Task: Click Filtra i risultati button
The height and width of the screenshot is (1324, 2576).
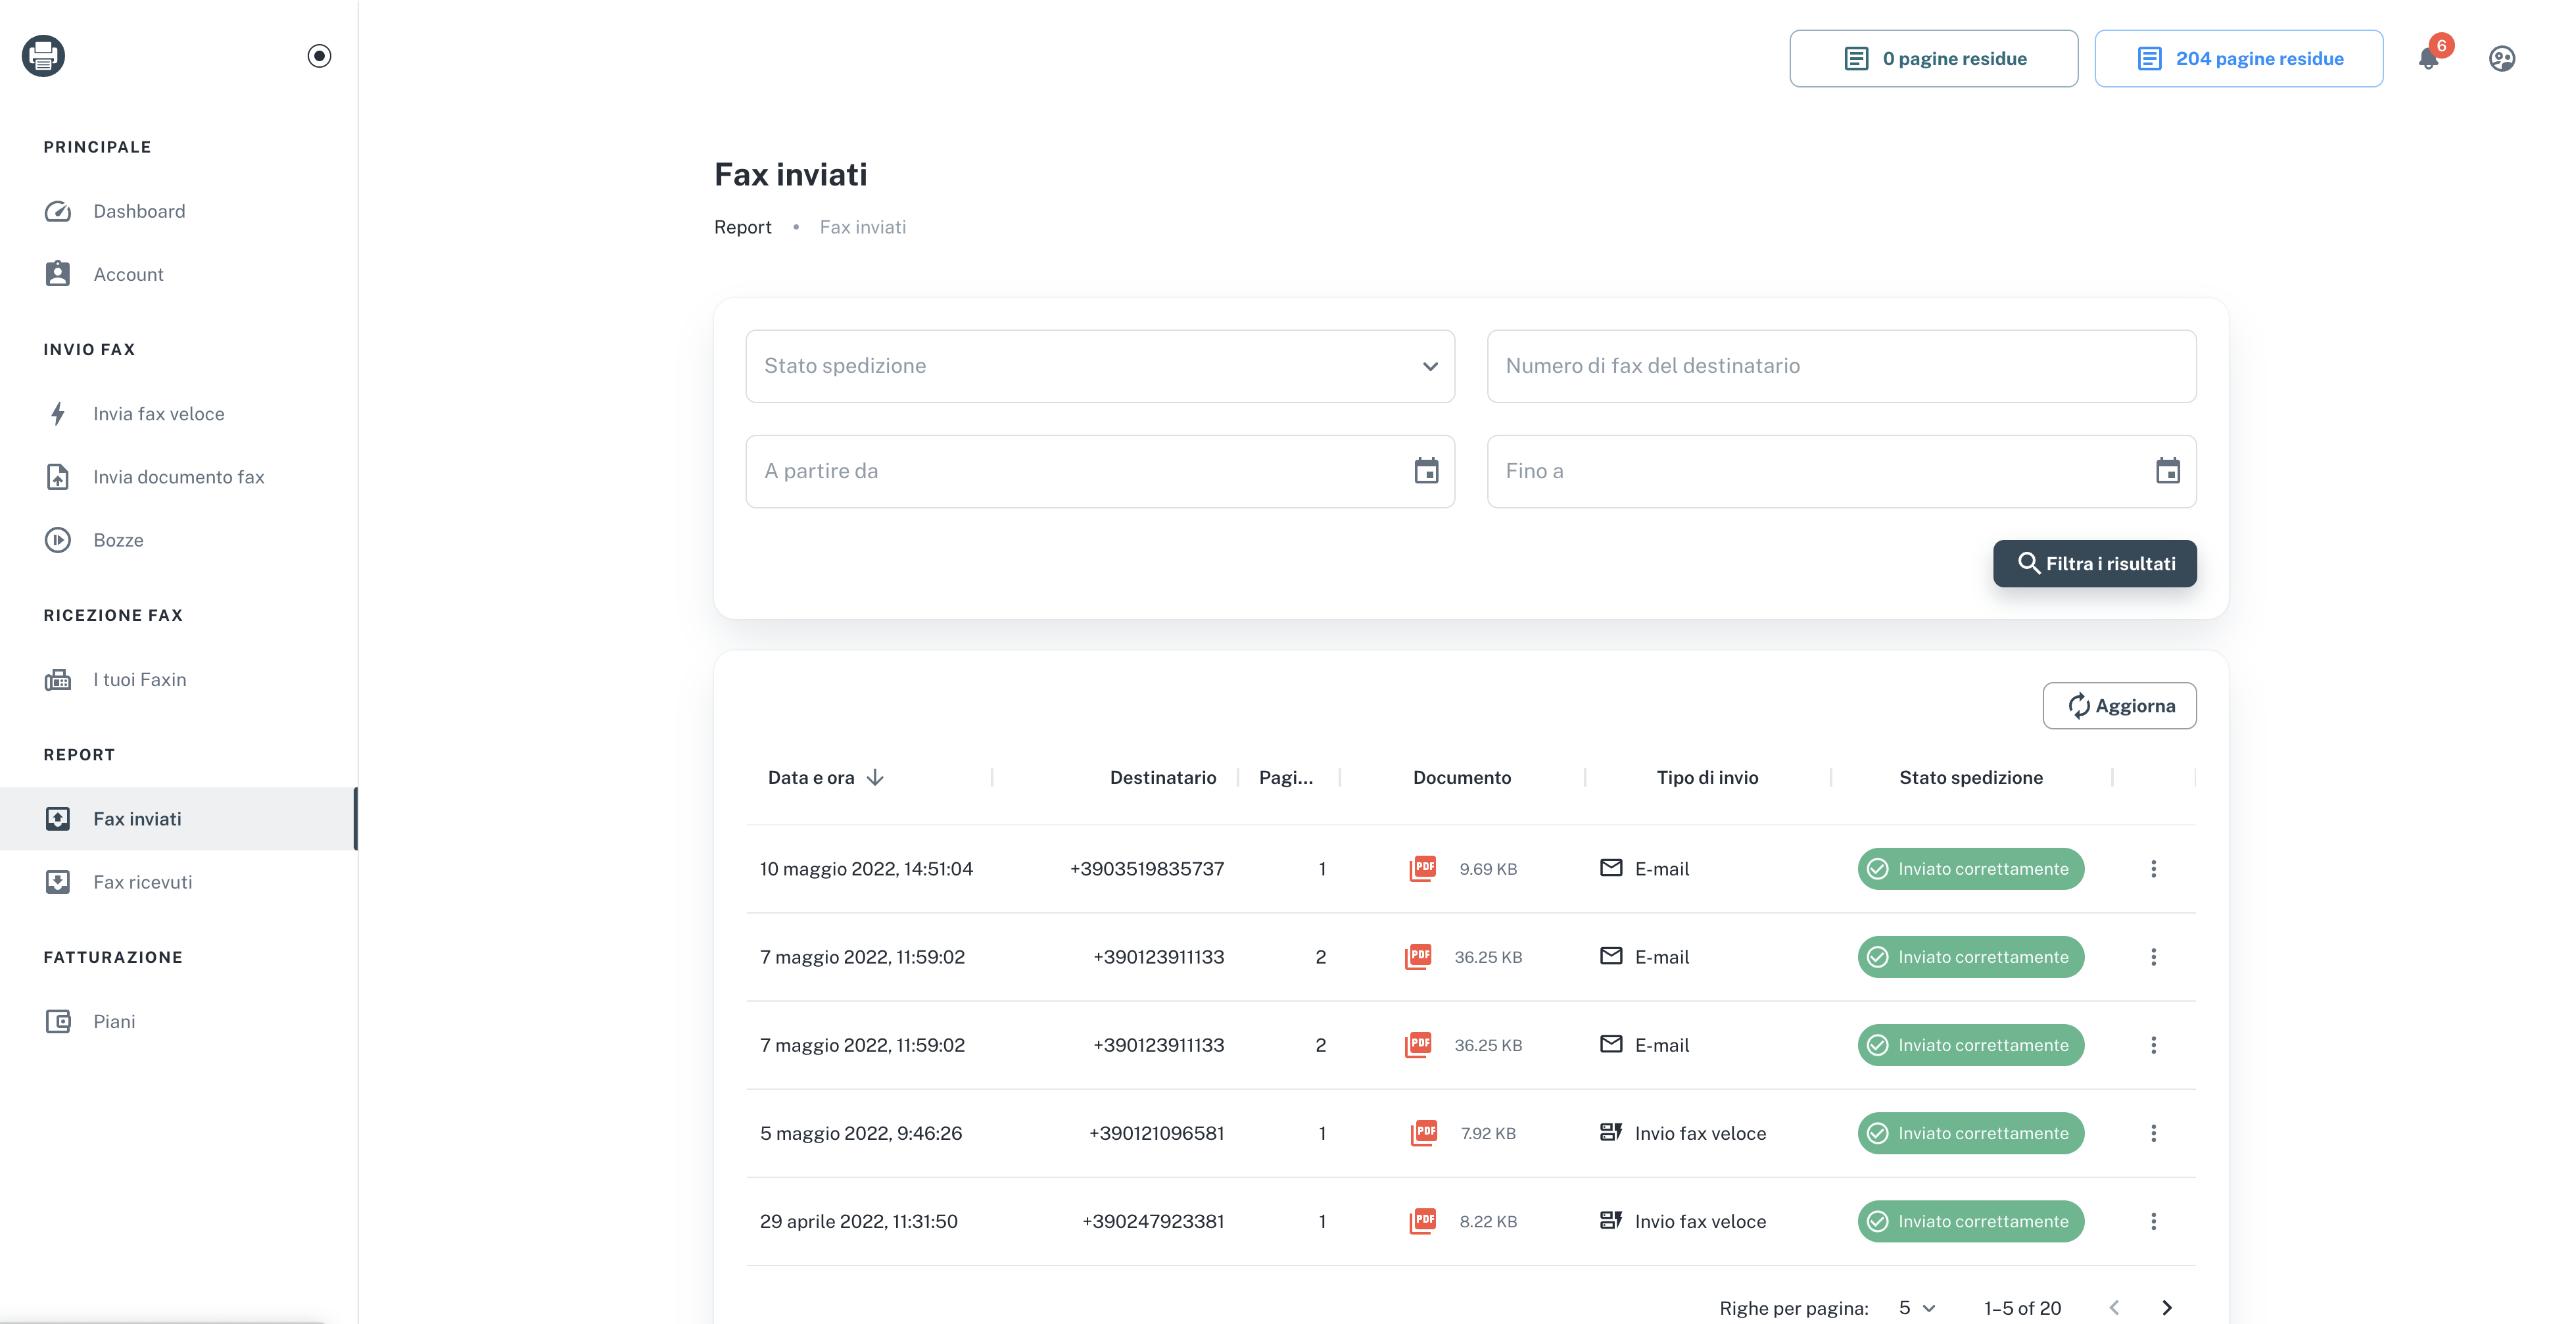Action: point(2094,564)
